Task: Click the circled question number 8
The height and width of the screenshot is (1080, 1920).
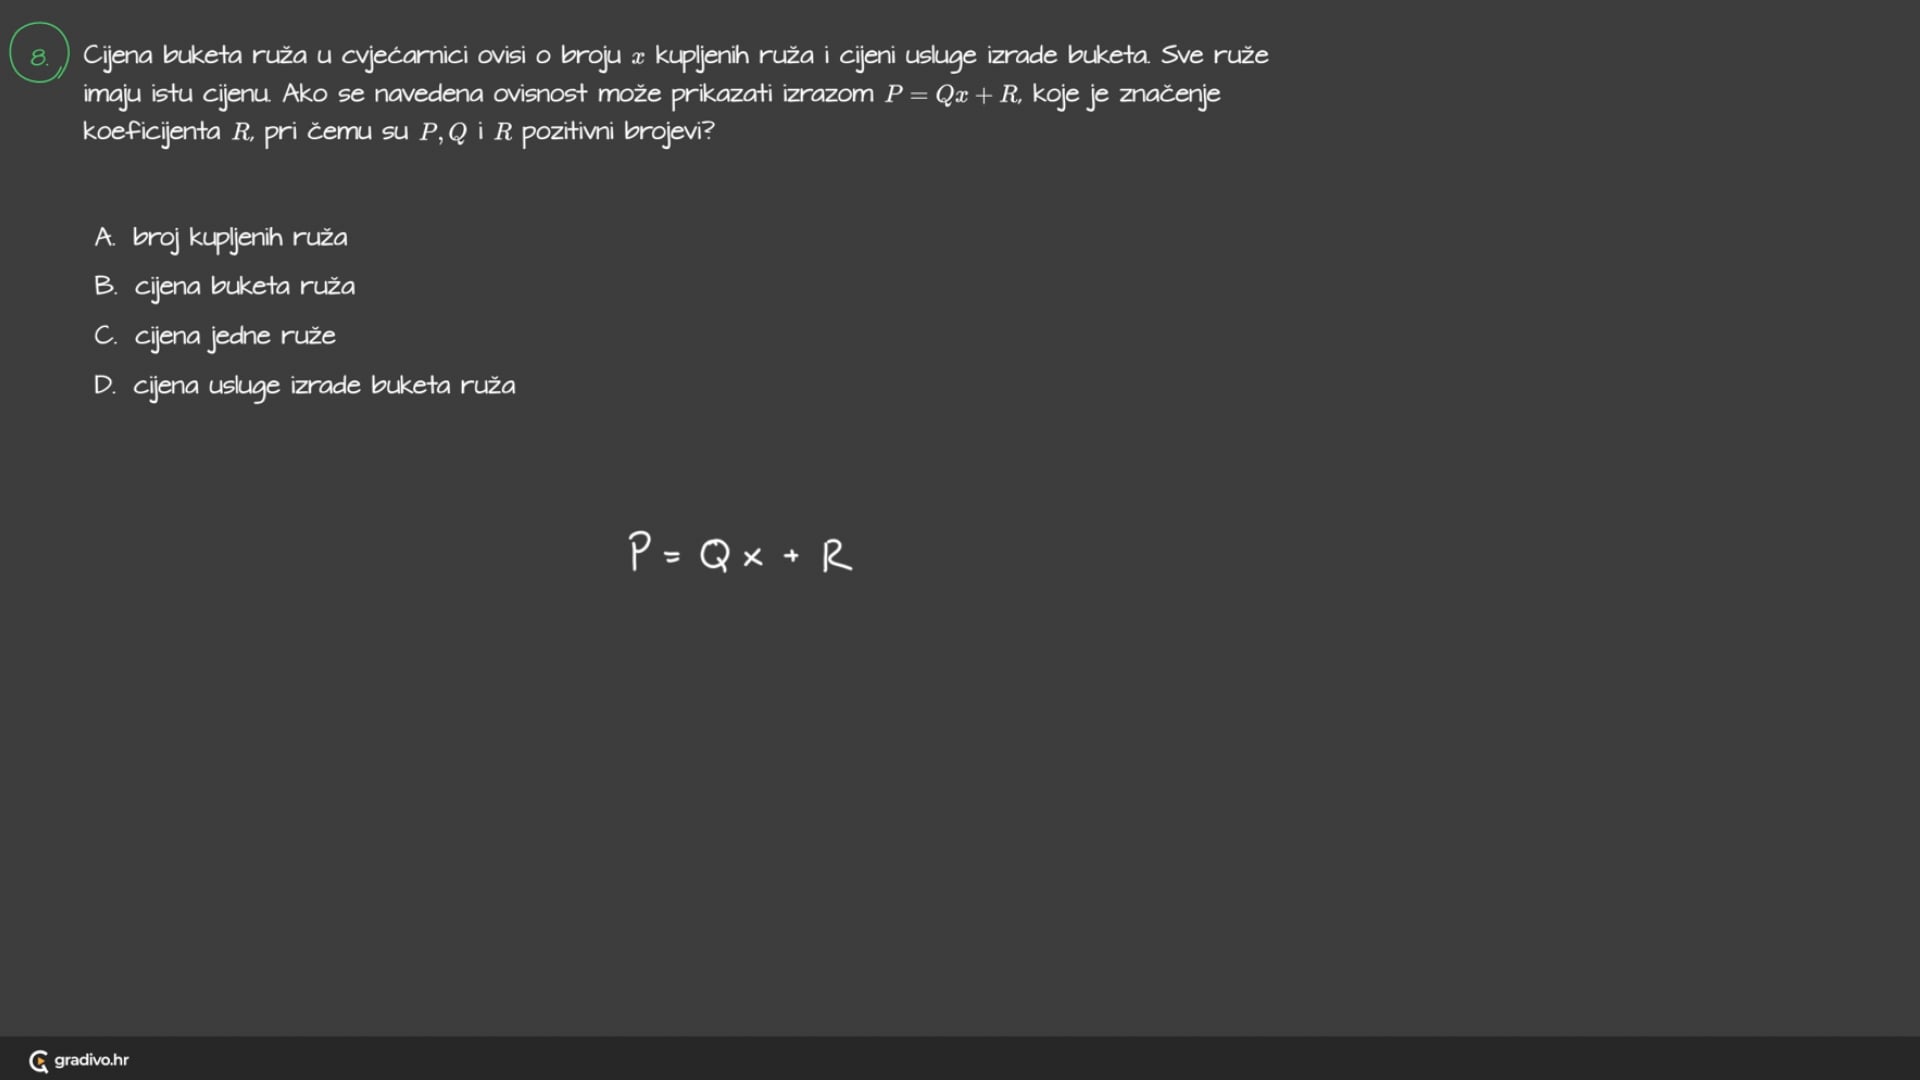Action: pos(39,53)
